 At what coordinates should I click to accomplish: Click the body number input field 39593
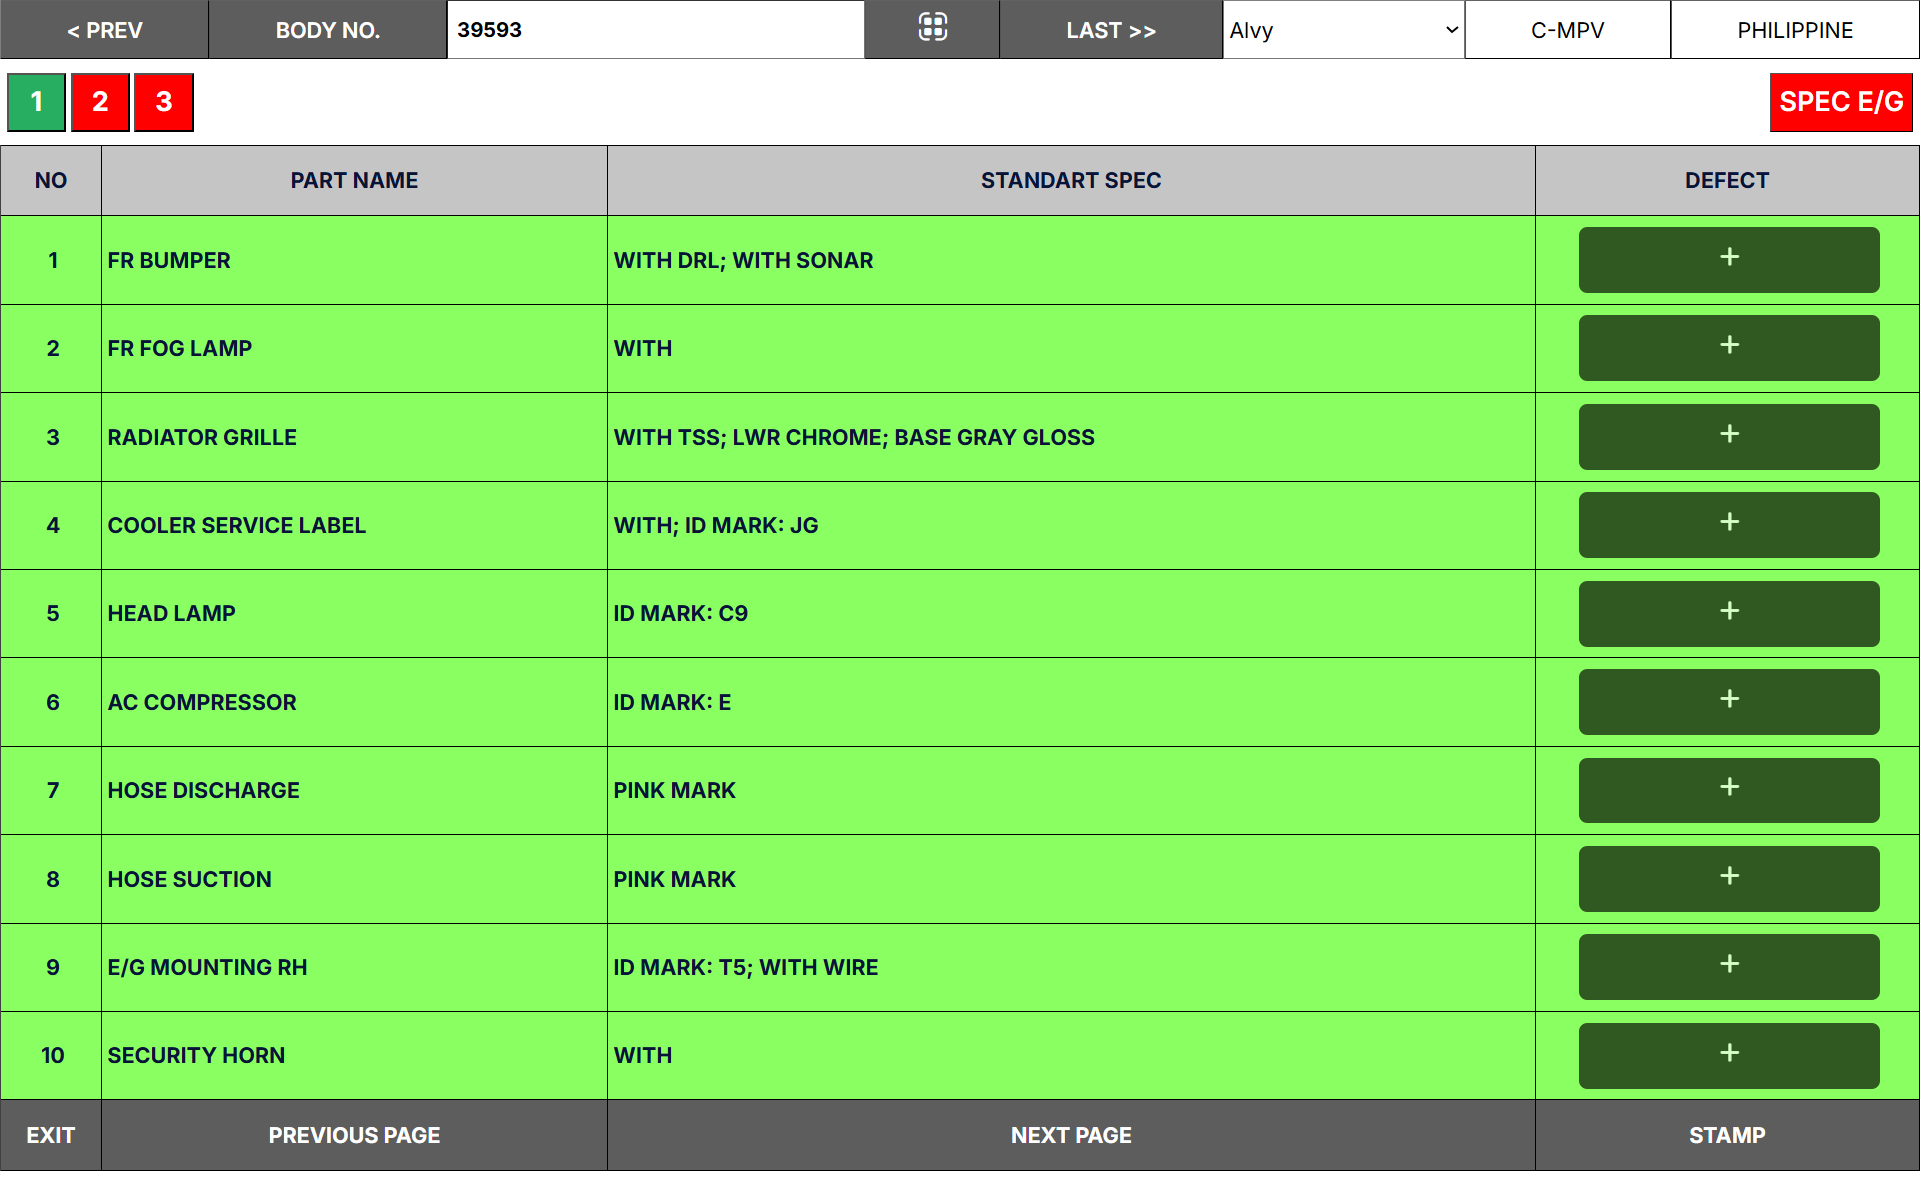coord(657,30)
